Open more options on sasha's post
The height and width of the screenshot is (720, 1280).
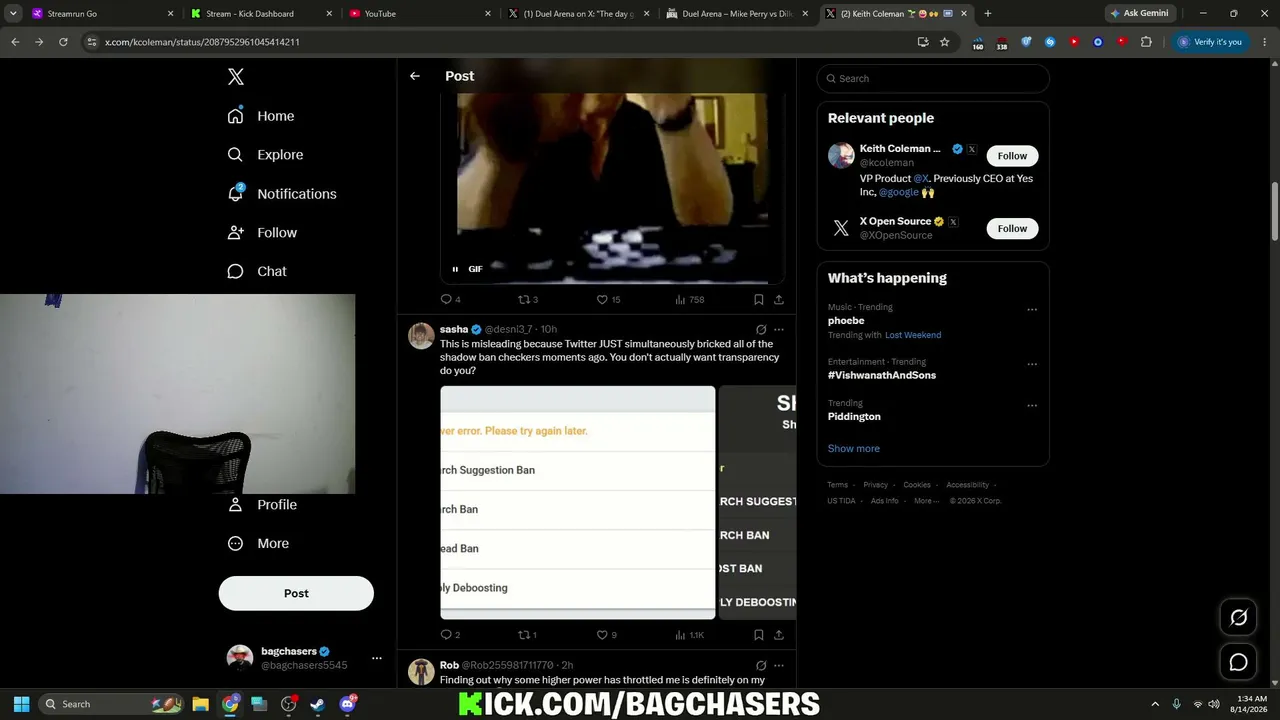779,329
